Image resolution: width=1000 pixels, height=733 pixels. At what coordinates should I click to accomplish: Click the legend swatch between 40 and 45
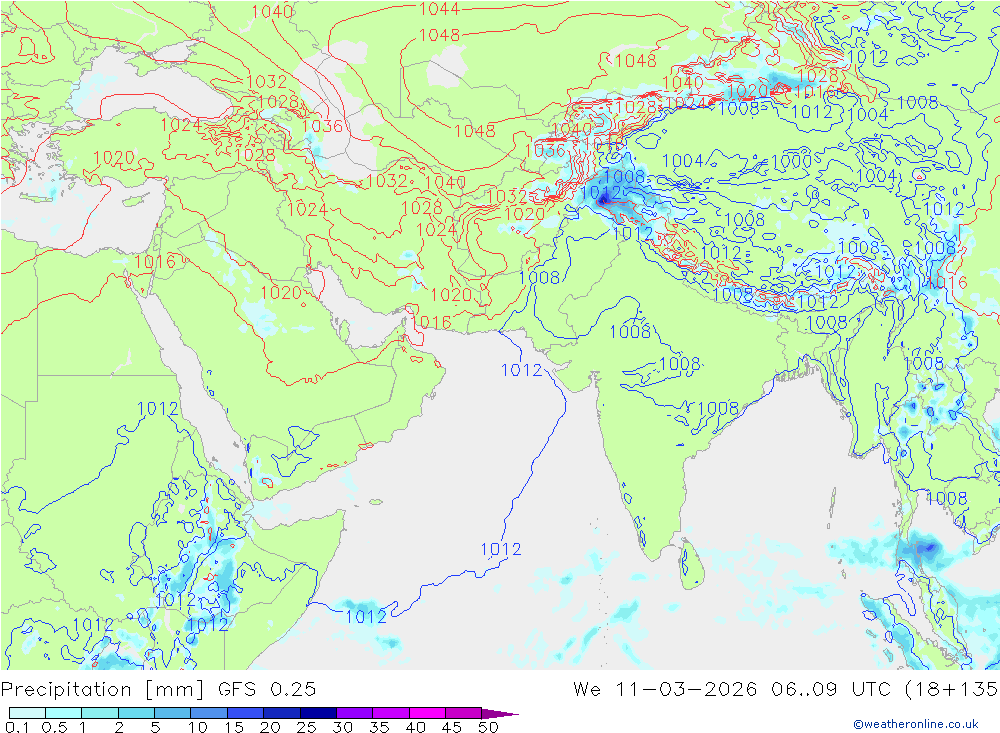pyautogui.click(x=427, y=713)
